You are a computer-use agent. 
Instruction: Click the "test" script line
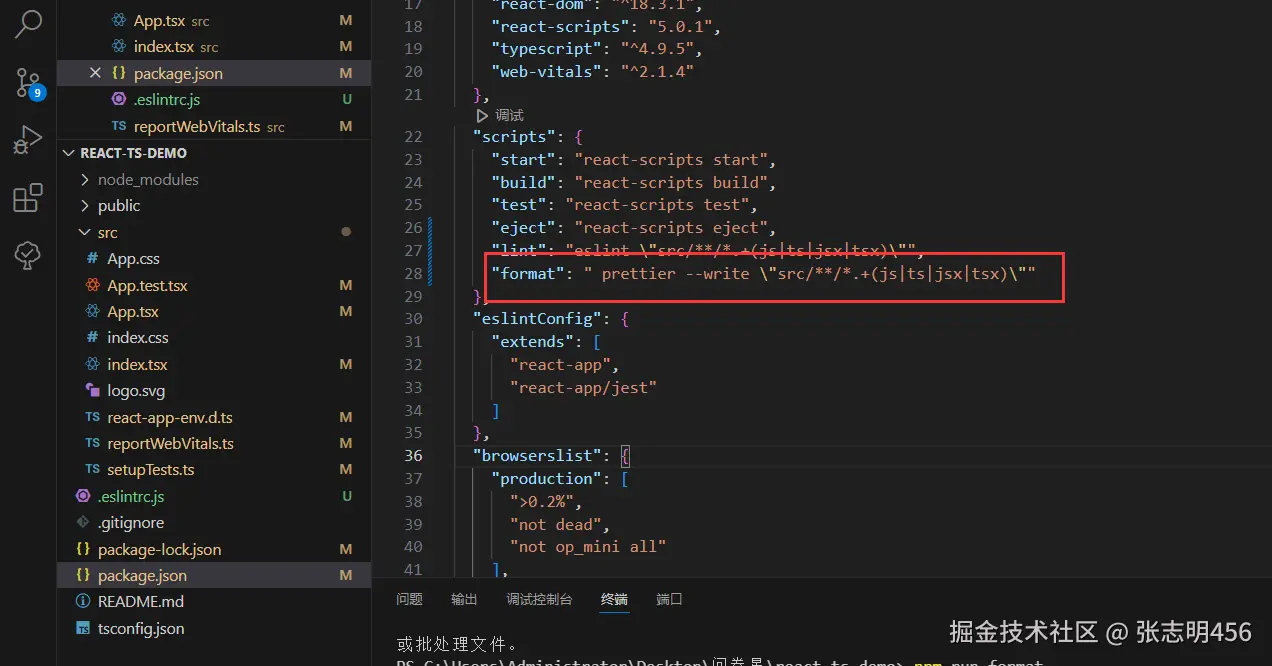[624, 205]
